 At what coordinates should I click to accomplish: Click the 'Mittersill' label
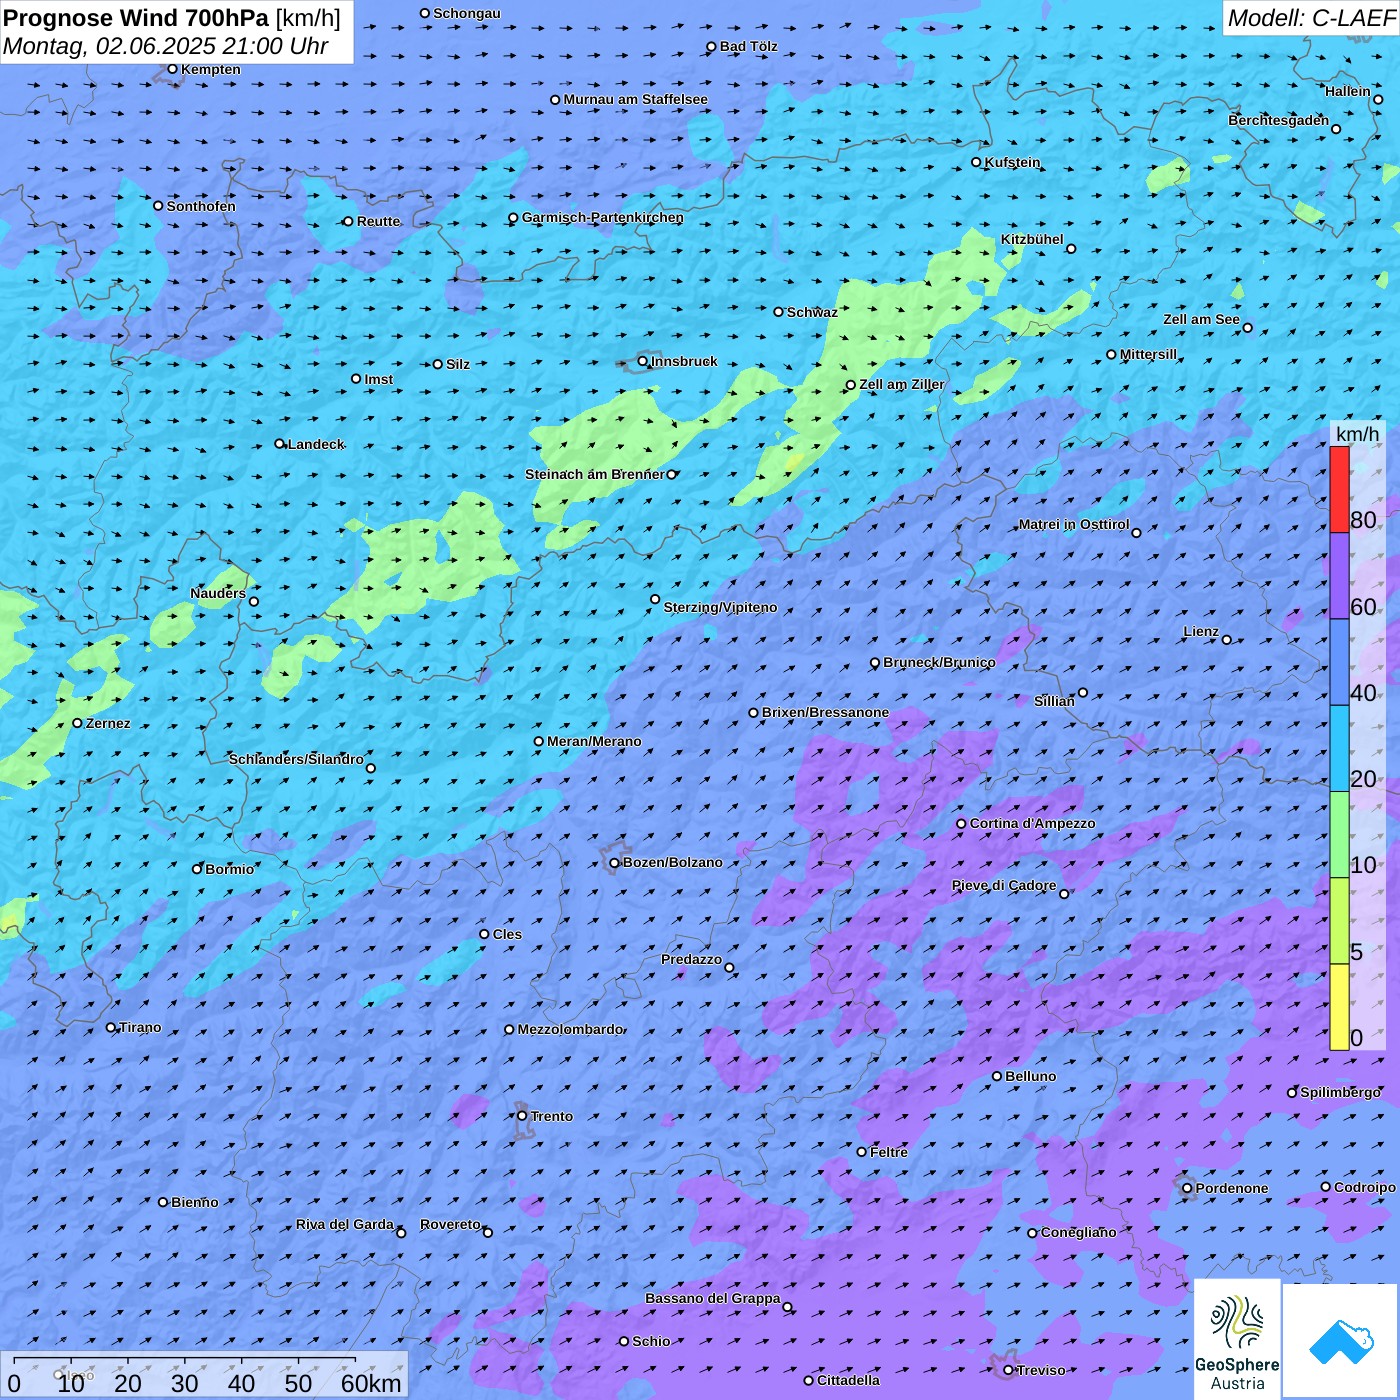click(x=1148, y=354)
